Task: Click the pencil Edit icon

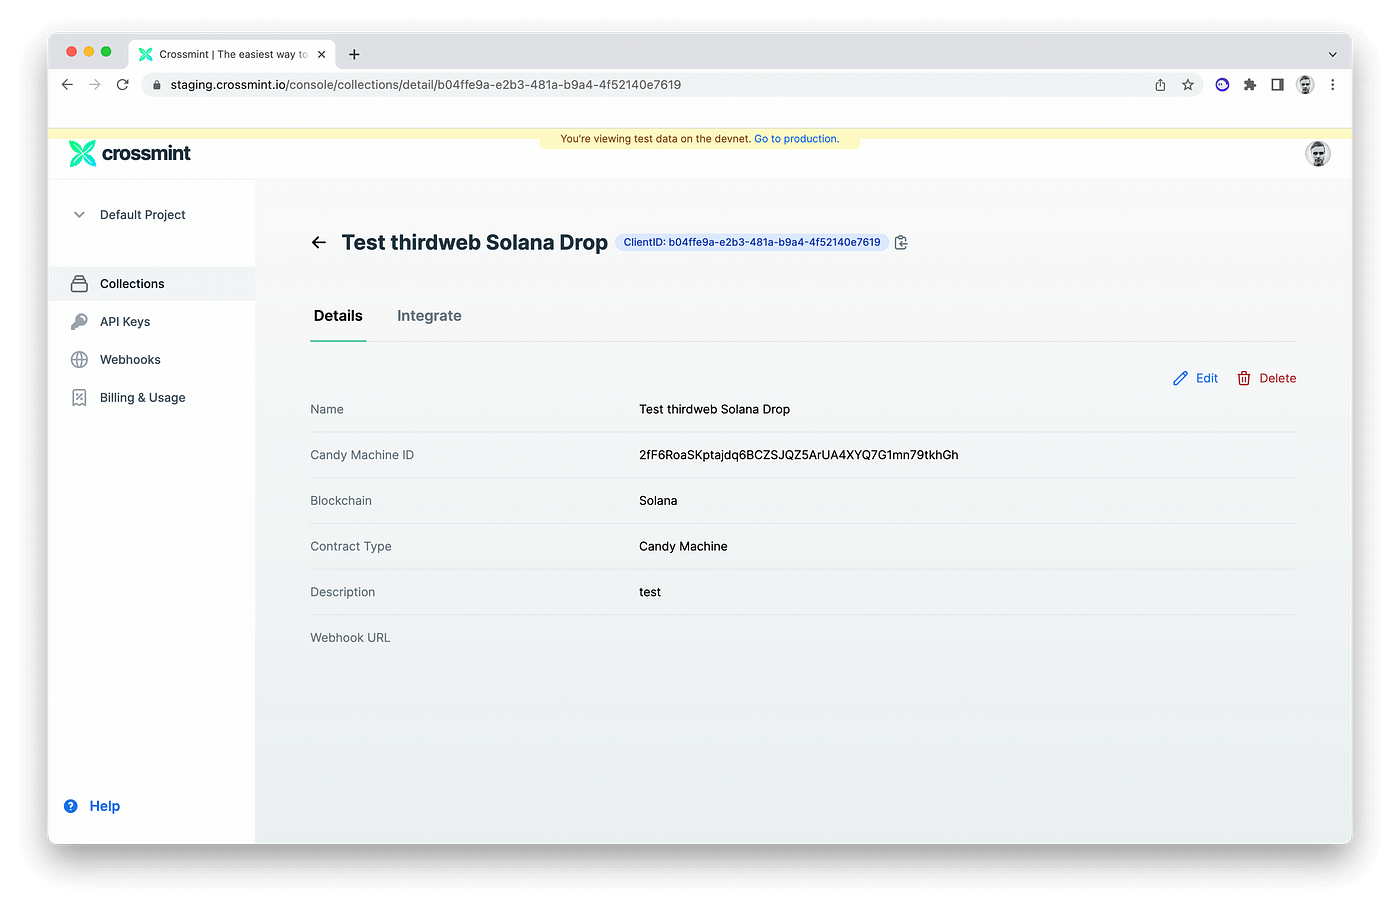Action: [x=1181, y=378]
